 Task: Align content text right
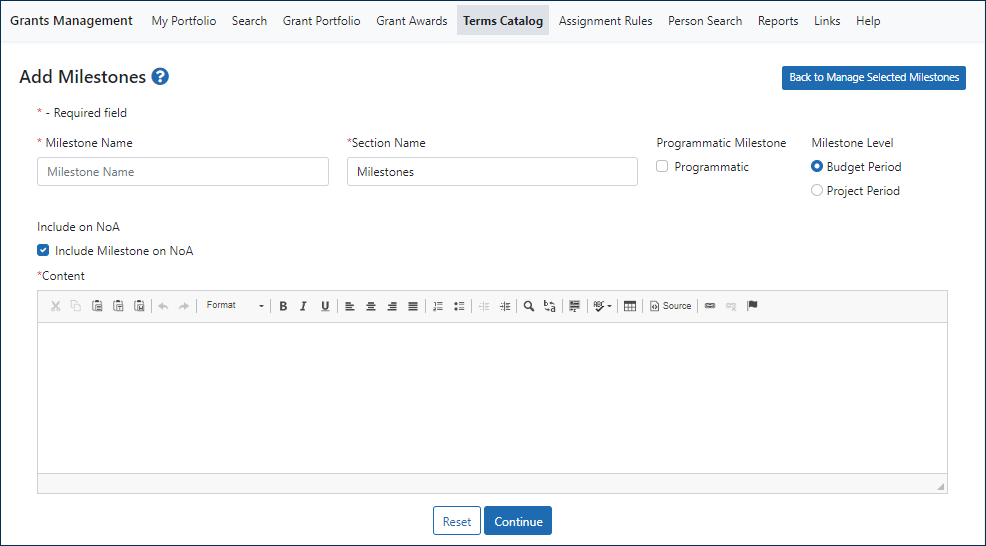point(392,306)
